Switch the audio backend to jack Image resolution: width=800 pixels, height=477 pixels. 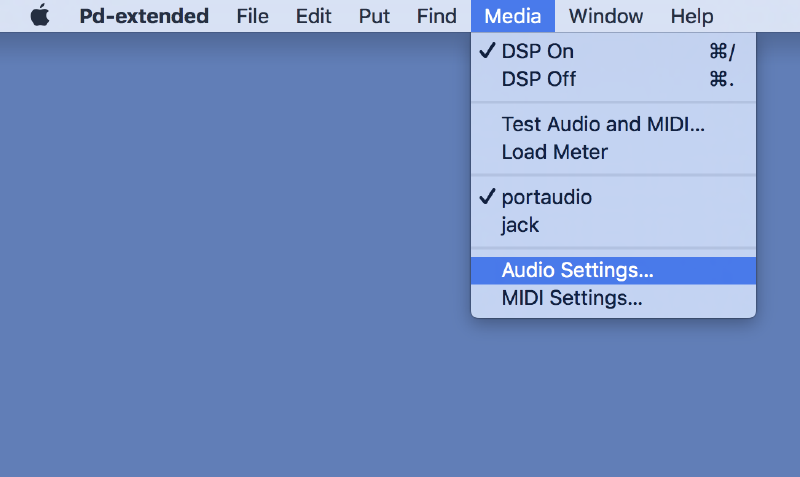click(x=520, y=225)
